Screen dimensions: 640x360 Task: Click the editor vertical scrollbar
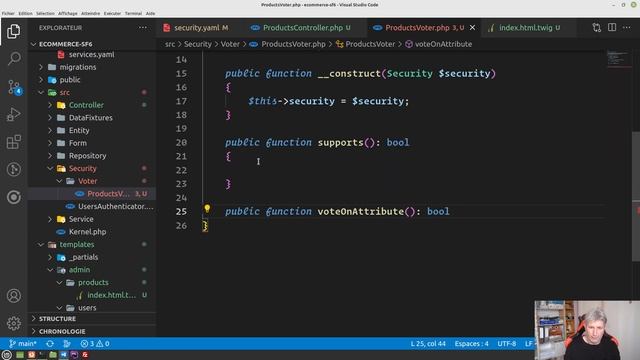(636, 196)
